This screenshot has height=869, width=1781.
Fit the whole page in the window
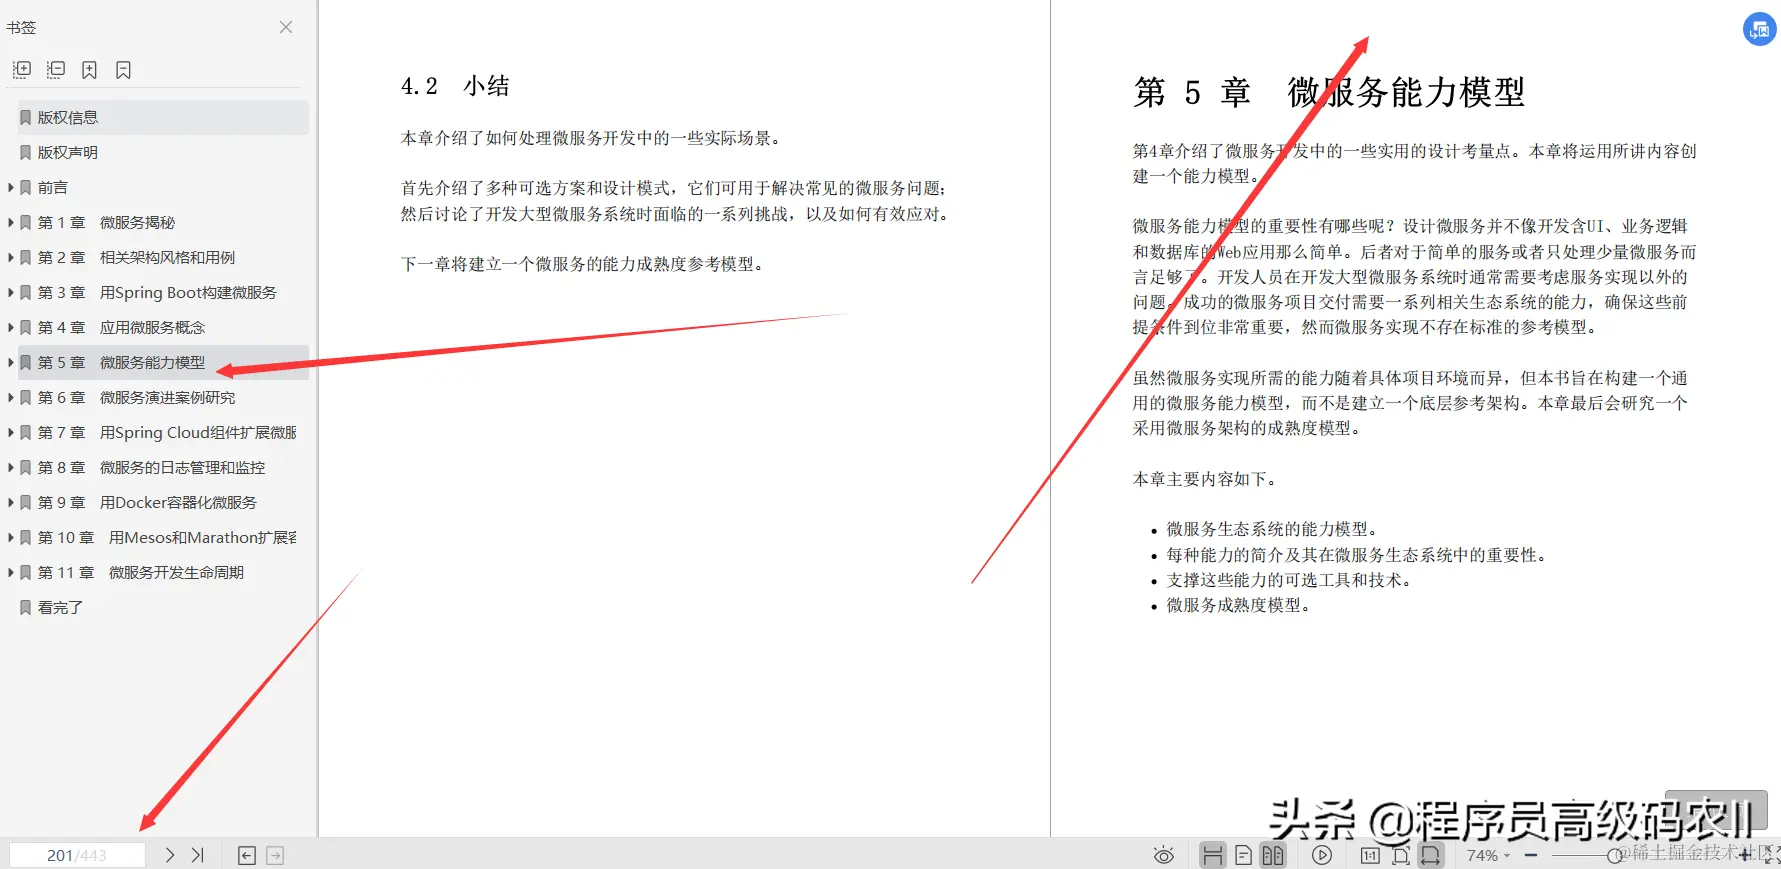tap(1401, 855)
